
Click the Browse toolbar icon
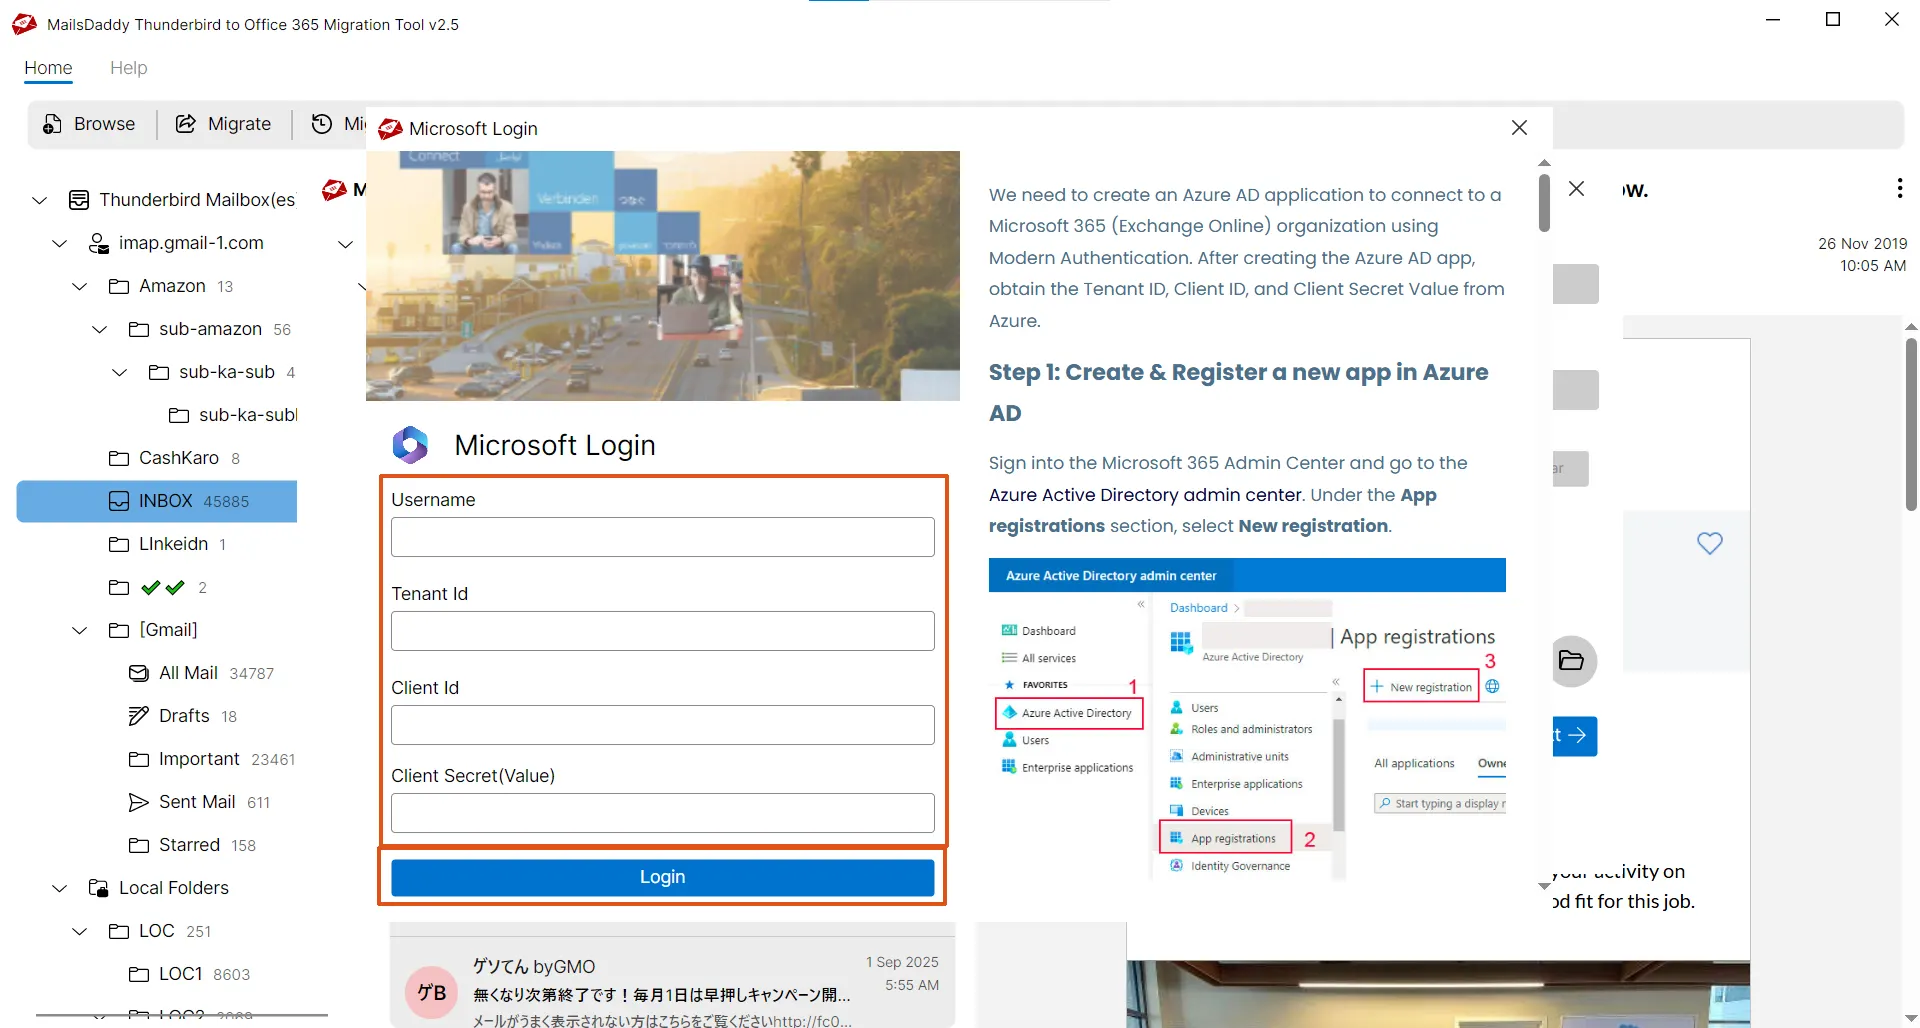[x=51, y=123]
